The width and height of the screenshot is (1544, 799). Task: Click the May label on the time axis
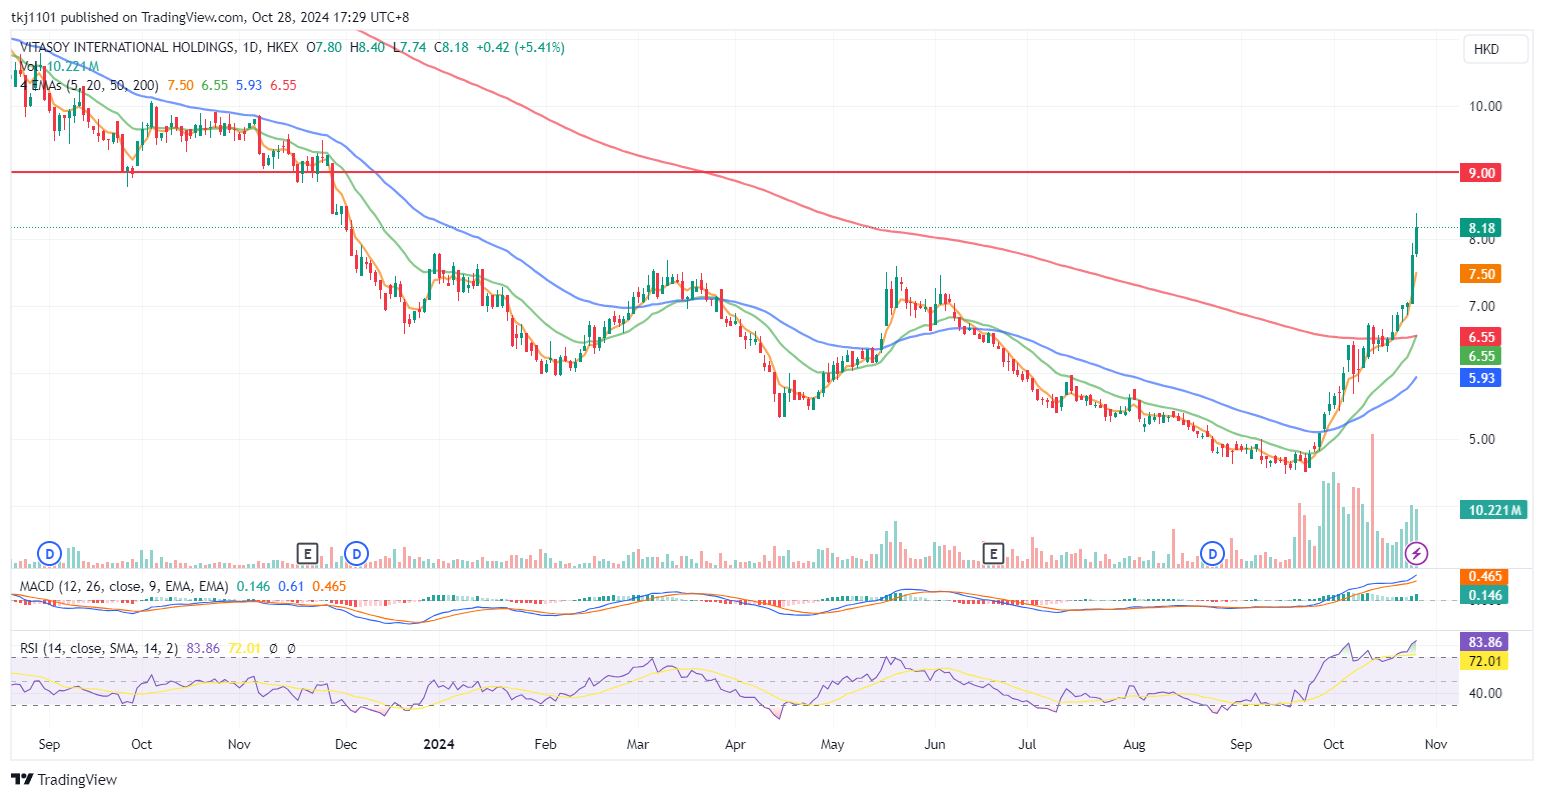tap(832, 744)
